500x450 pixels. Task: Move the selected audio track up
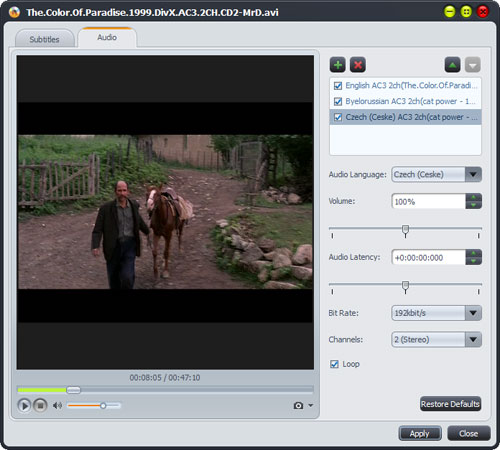(452, 65)
